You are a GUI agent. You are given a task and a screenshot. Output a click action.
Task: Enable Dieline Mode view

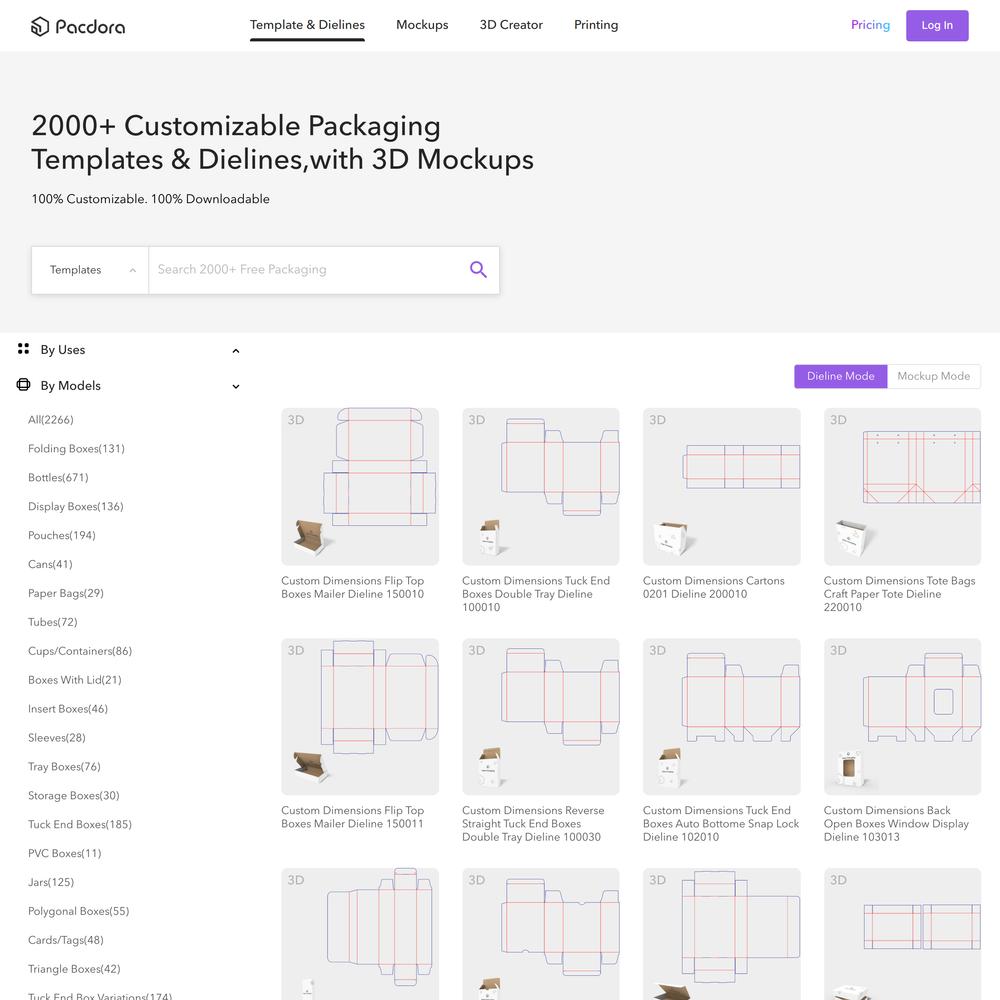841,376
